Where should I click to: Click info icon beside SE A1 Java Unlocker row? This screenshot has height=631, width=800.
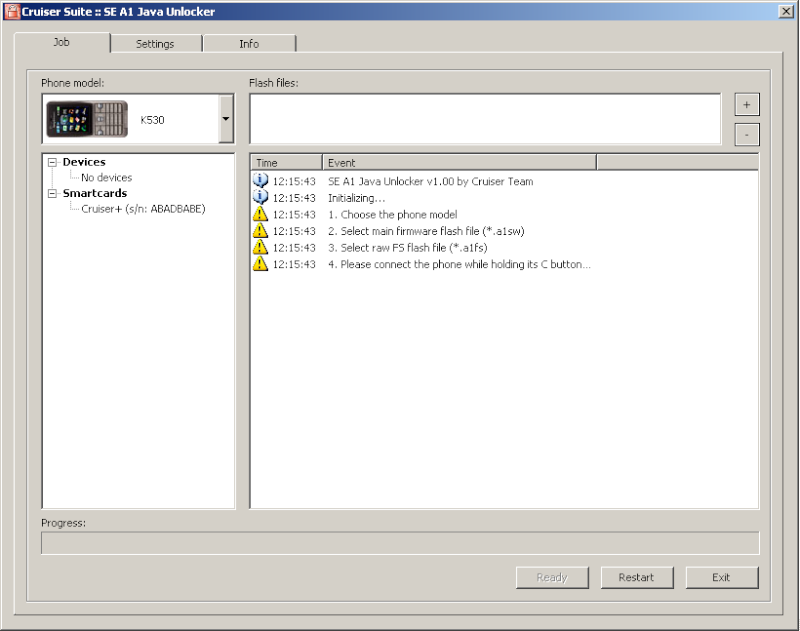(x=260, y=181)
